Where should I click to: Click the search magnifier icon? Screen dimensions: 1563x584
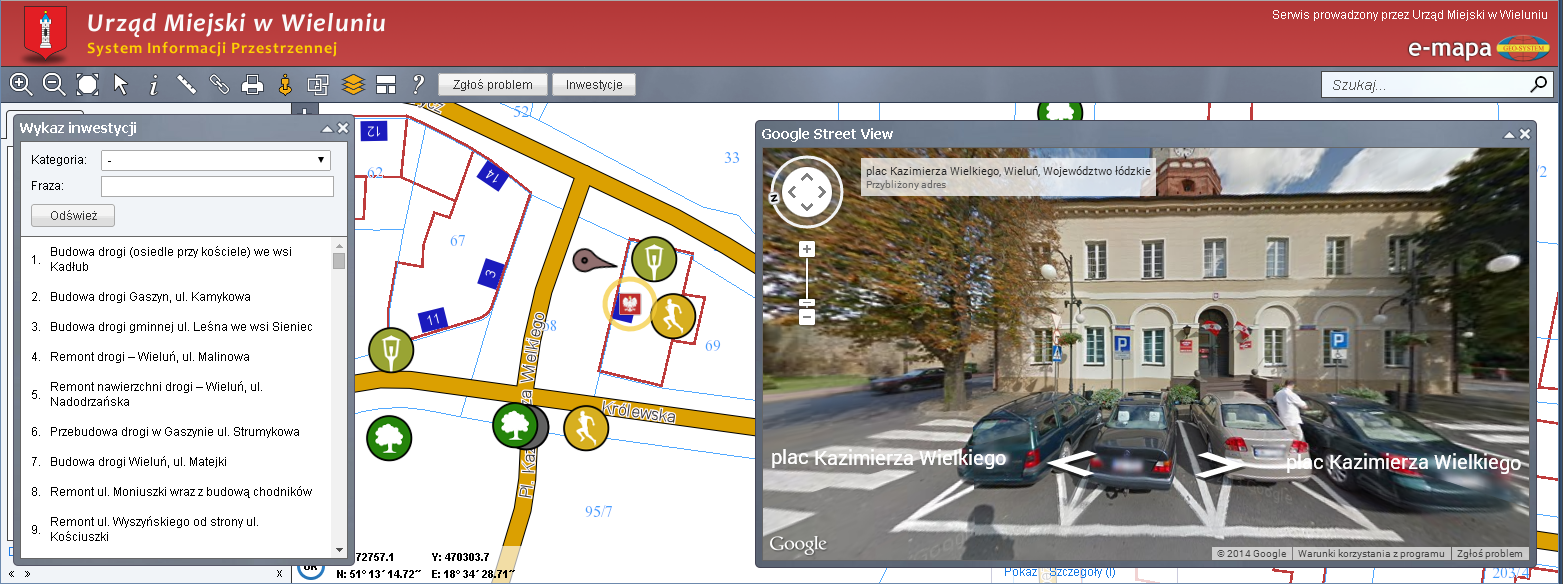(1539, 85)
